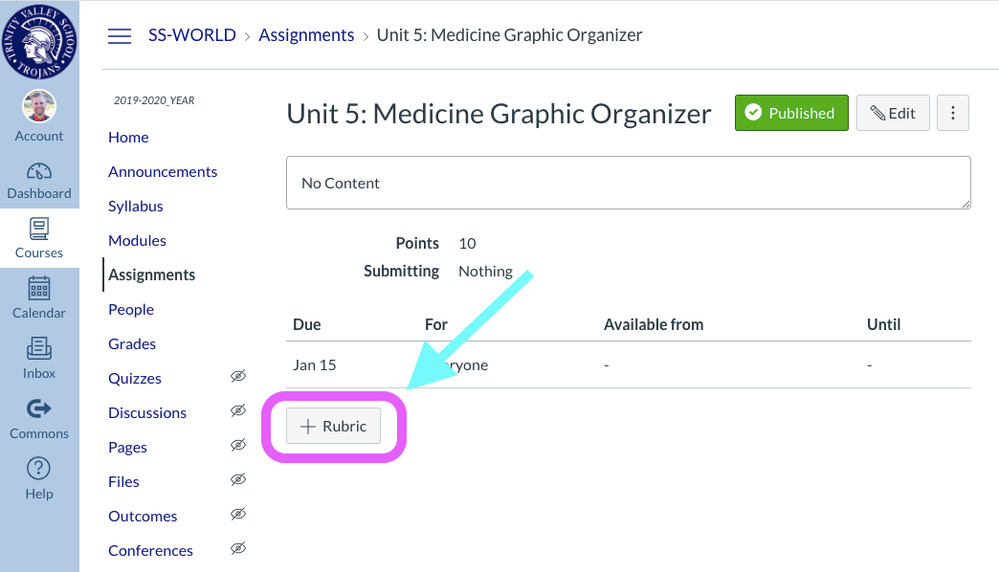The width and height of the screenshot is (999, 572).
Task: Open People in course navigation
Action: coord(131,309)
